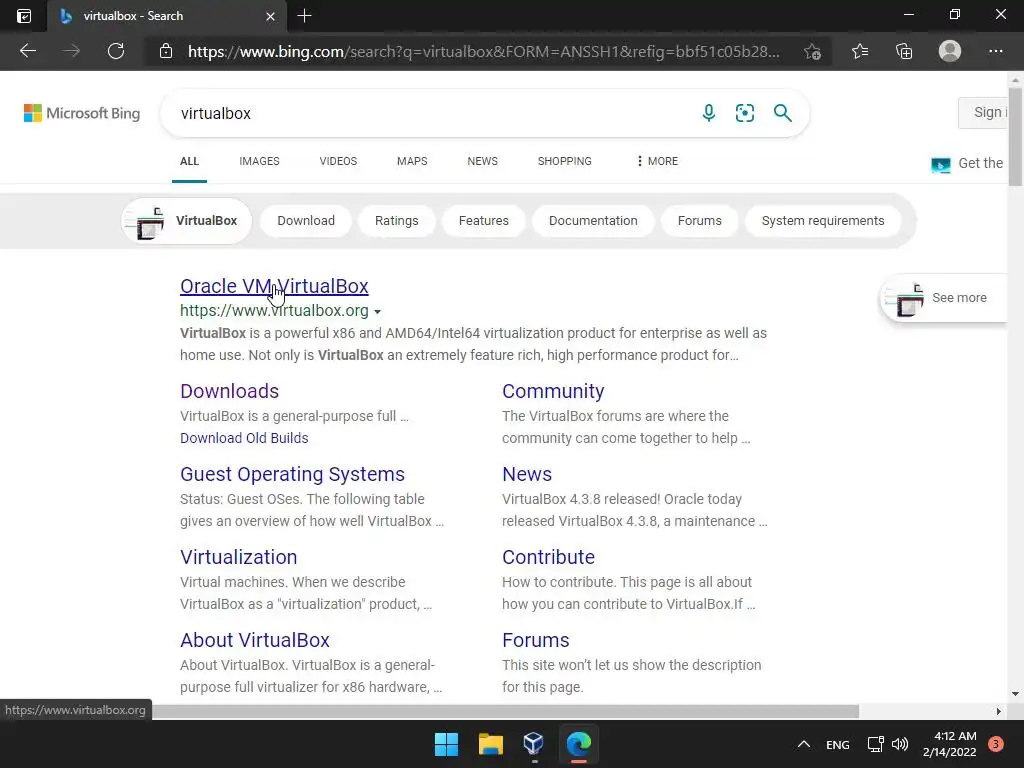Open the Windows Start menu
The image size is (1024, 768).
(x=447, y=744)
